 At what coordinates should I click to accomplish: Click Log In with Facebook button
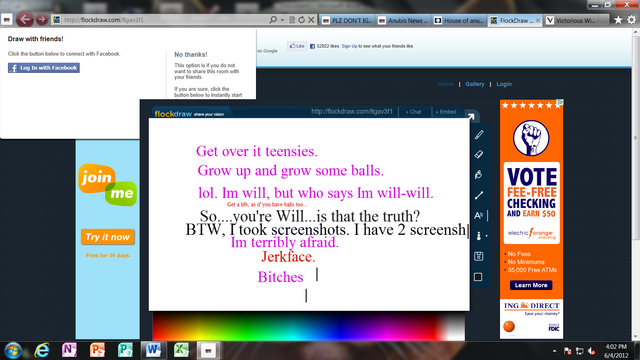(x=44, y=68)
